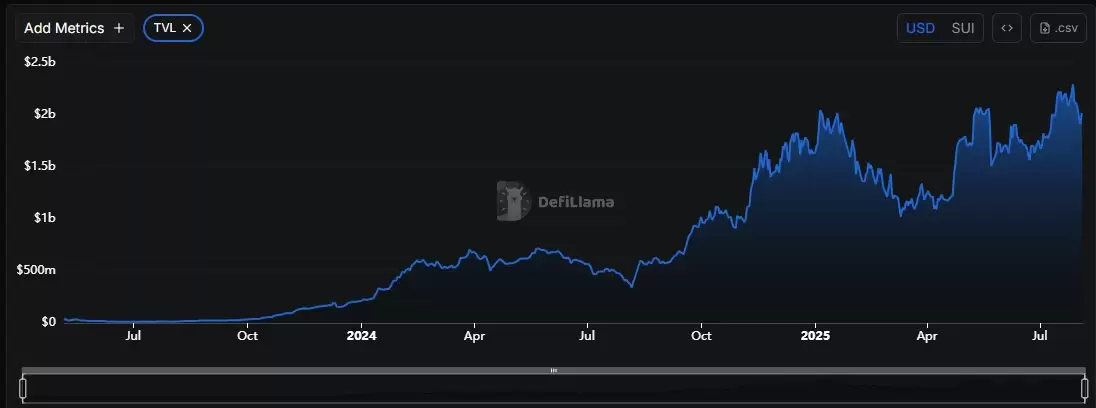Switch the denomination to SUI

pos(962,29)
